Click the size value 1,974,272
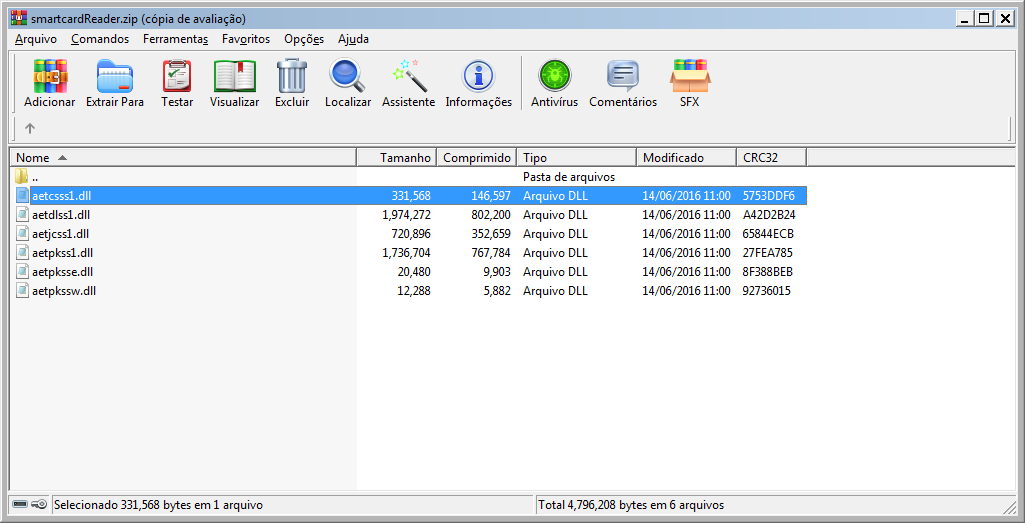The width and height of the screenshot is (1025, 523). click(407, 214)
